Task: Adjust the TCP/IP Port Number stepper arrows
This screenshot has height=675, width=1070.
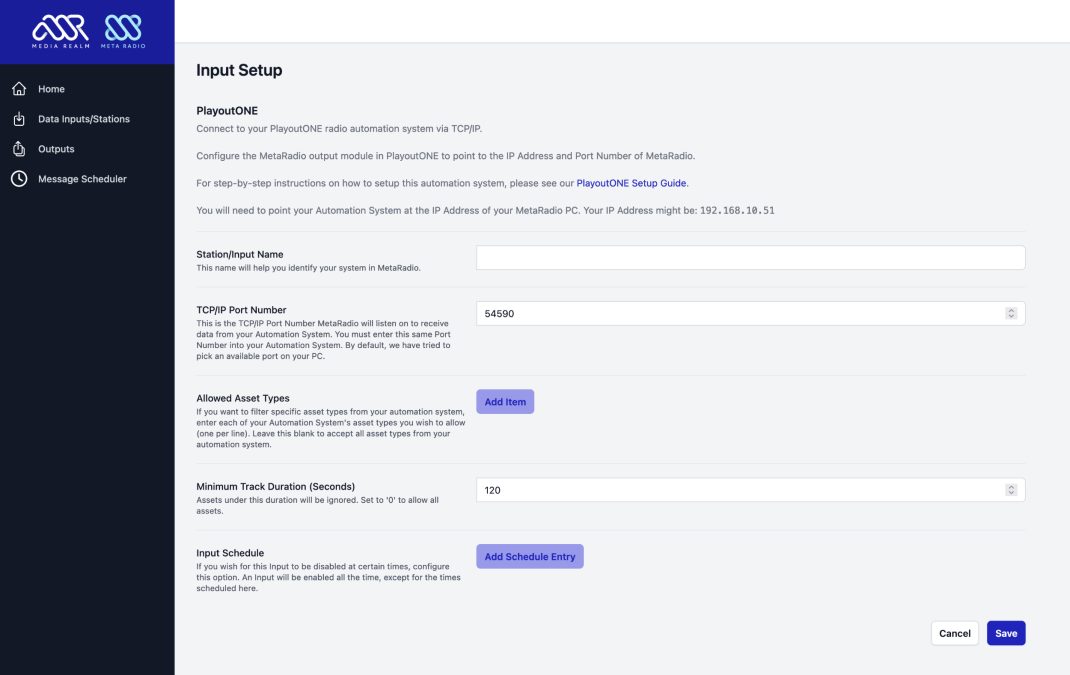Action: (1011, 314)
